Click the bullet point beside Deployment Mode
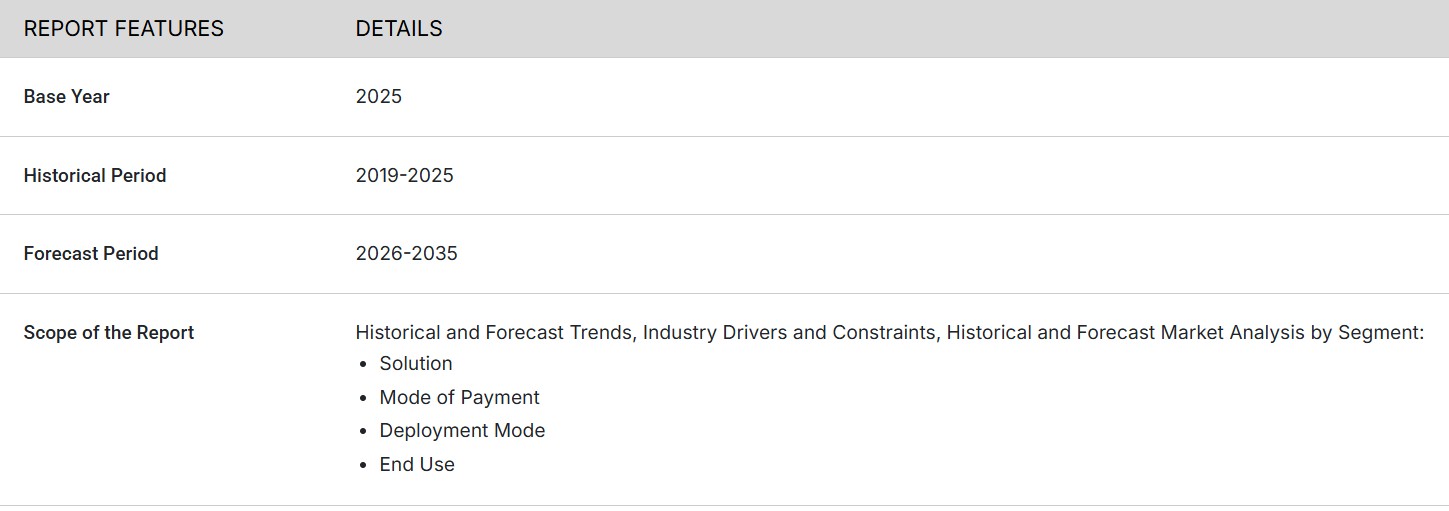The height and width of the screenshot is (511, 1449). [363, 431]
